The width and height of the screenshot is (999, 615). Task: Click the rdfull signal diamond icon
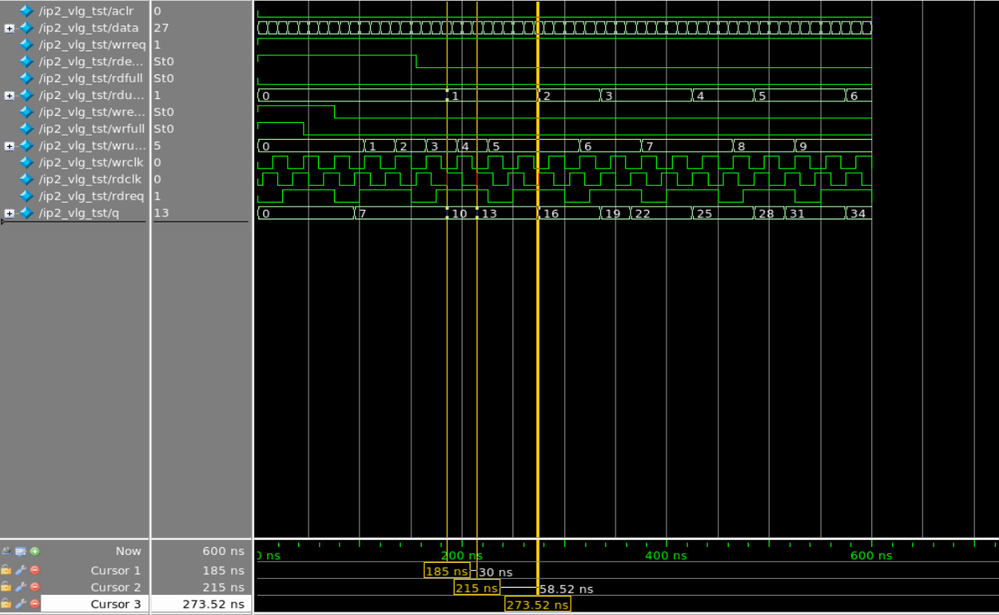click(26, 78)
